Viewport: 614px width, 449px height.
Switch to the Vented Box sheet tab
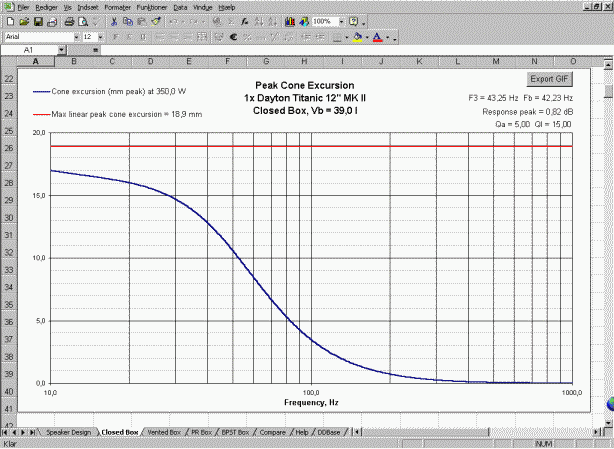point(163,432)
